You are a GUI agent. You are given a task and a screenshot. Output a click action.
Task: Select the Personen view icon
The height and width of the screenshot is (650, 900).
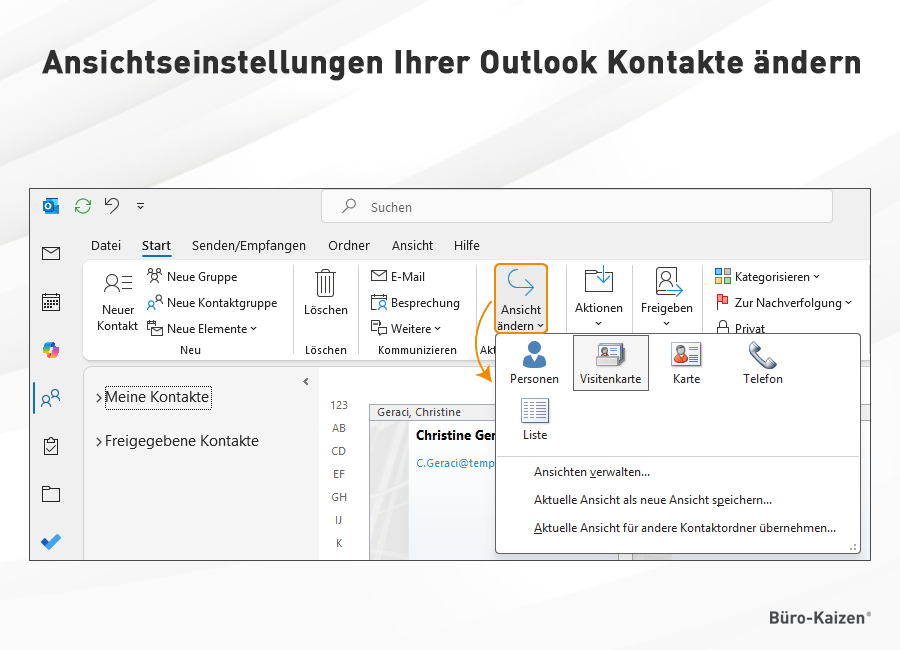(x=534, y=356)
